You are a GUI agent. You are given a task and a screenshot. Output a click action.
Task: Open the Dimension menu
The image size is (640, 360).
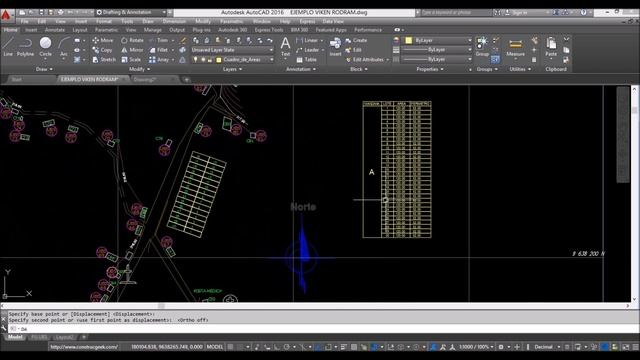coord(174,21)
